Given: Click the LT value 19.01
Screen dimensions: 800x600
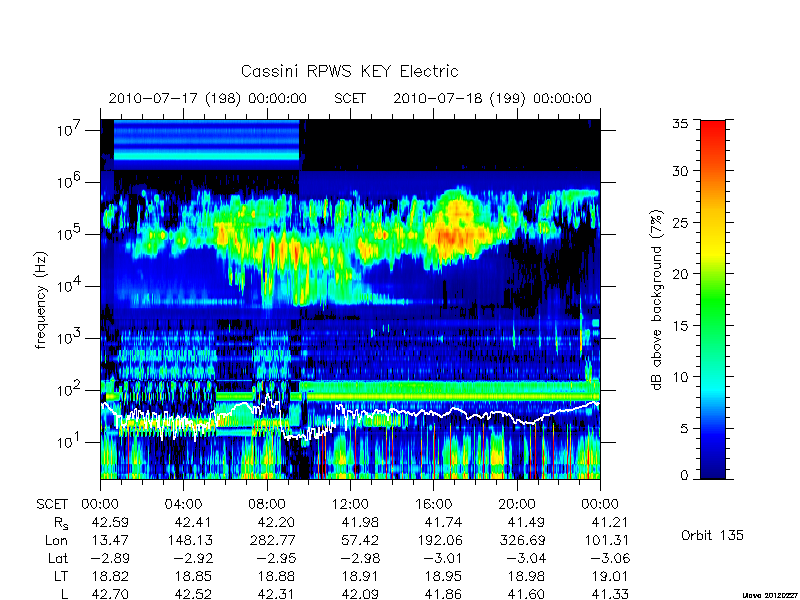Looking at the screenshot, I should coord(609,577).
